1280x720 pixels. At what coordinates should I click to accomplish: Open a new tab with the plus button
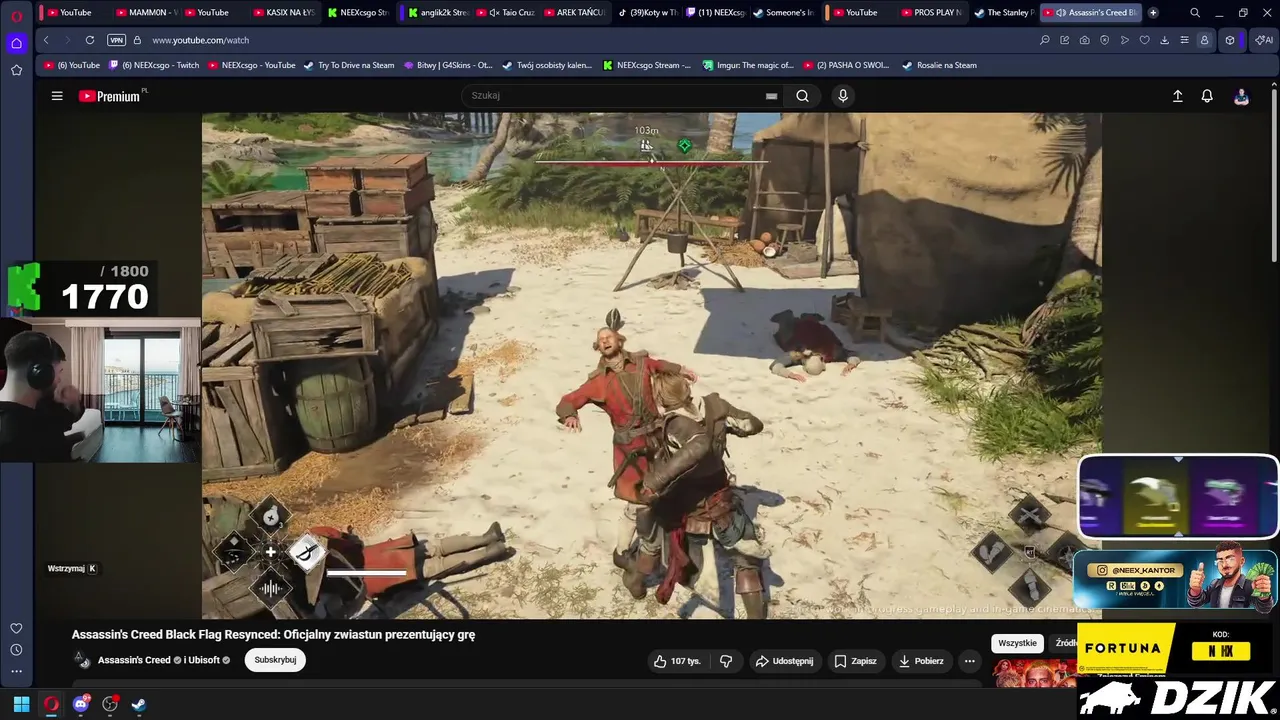coord(1153,13)
